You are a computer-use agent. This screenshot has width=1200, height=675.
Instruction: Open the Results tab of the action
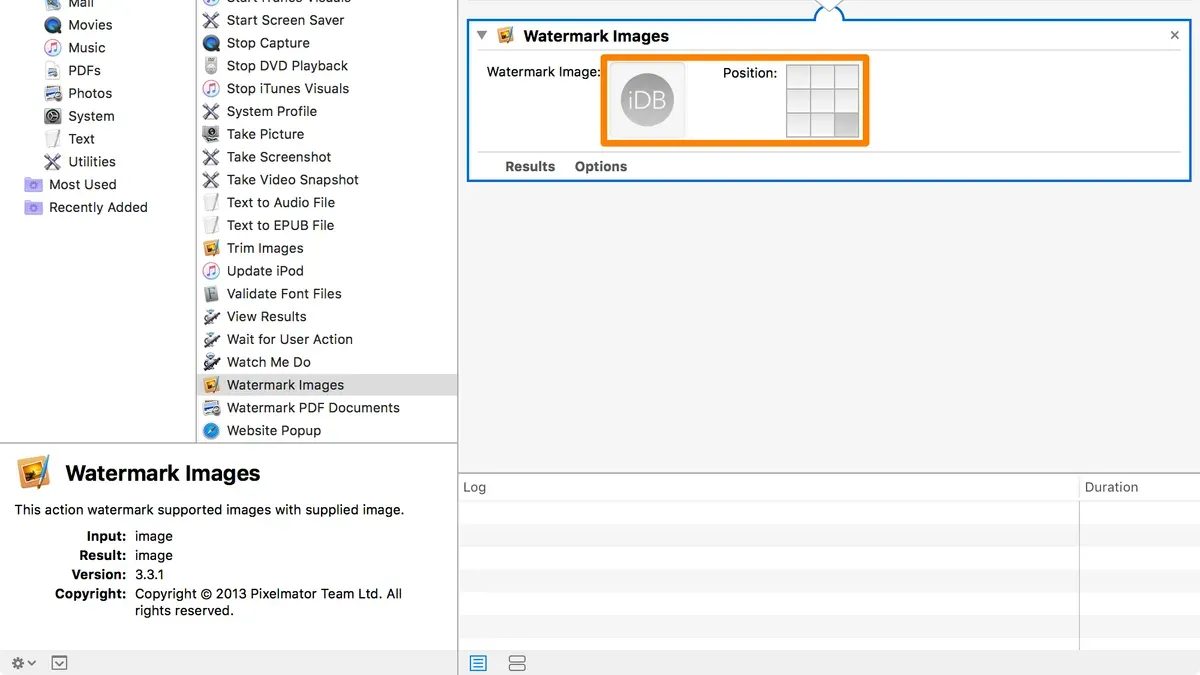tap(530, 167)
